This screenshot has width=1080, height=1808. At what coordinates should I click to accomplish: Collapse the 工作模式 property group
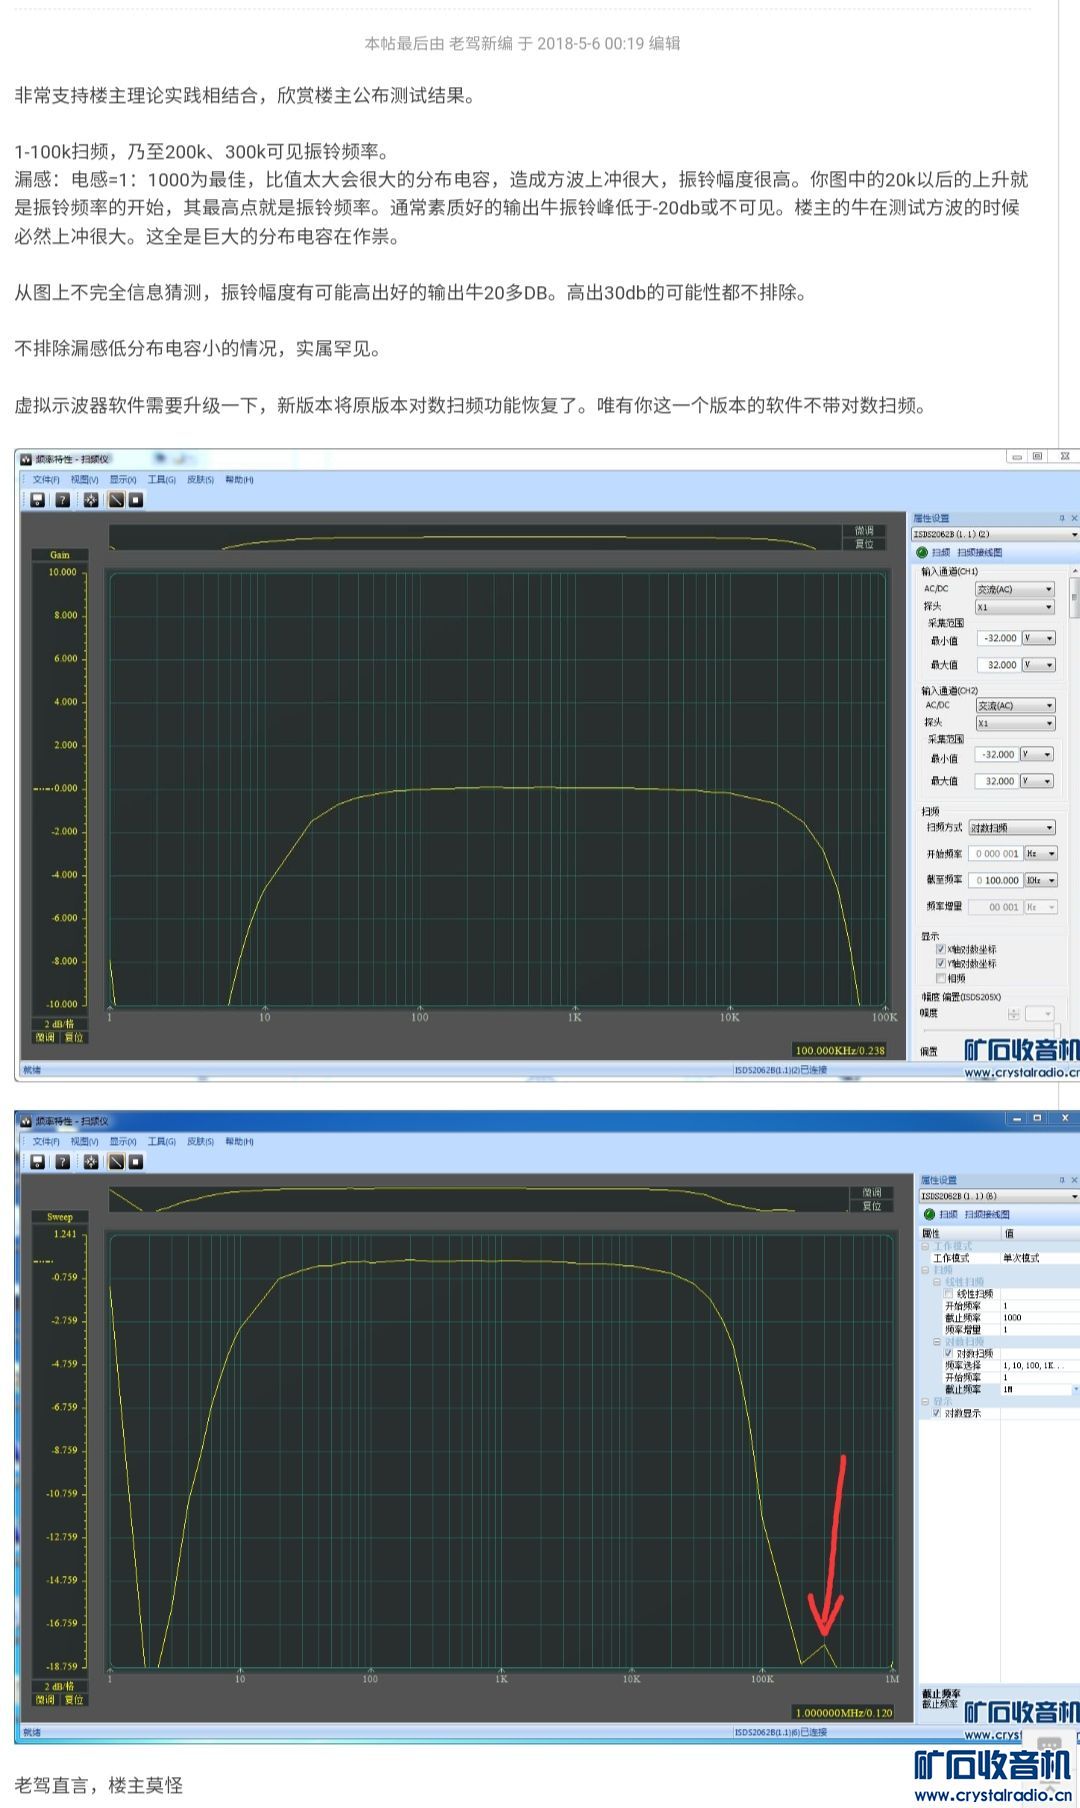[x=925, y=1246]
